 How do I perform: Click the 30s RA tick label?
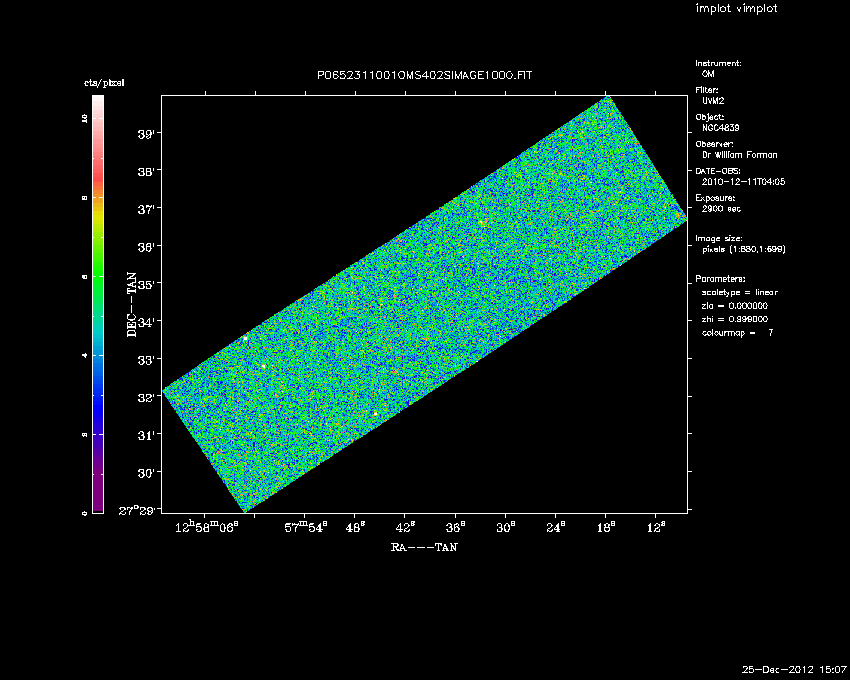pyautogui.click(x=506, y=527)
